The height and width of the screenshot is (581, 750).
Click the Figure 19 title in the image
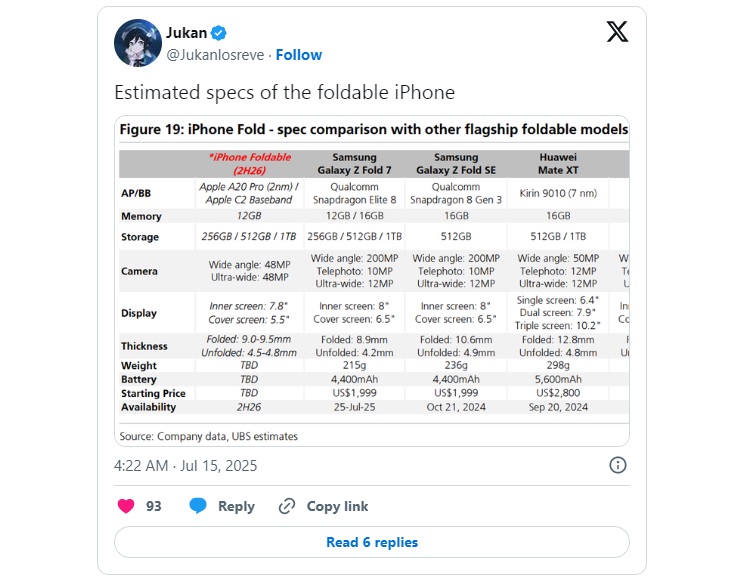[373, 130]
